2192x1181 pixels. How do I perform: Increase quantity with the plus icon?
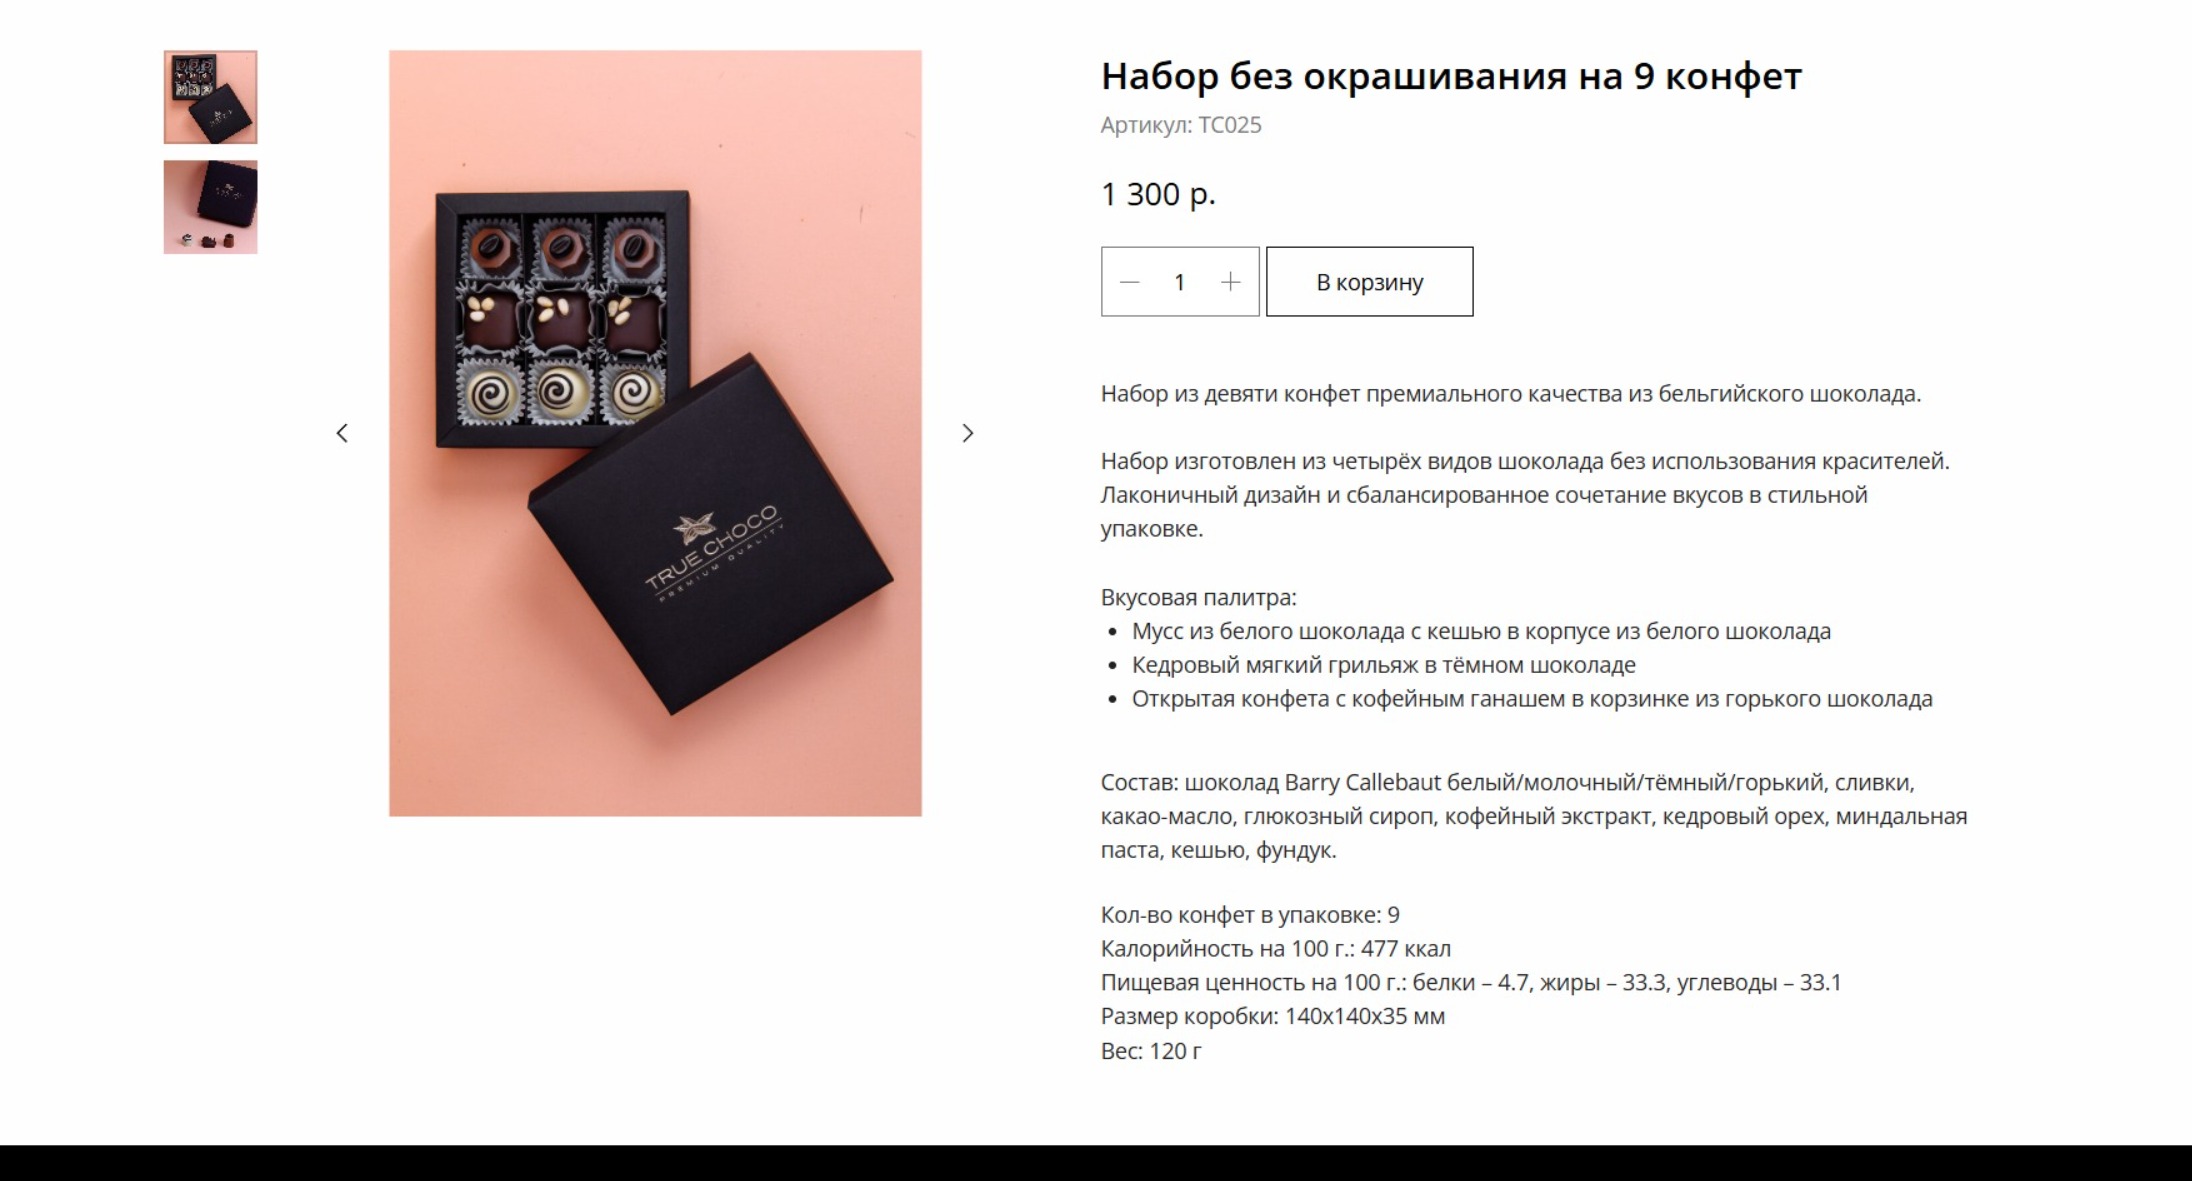pyautogui.click(x=1230, y=282)
